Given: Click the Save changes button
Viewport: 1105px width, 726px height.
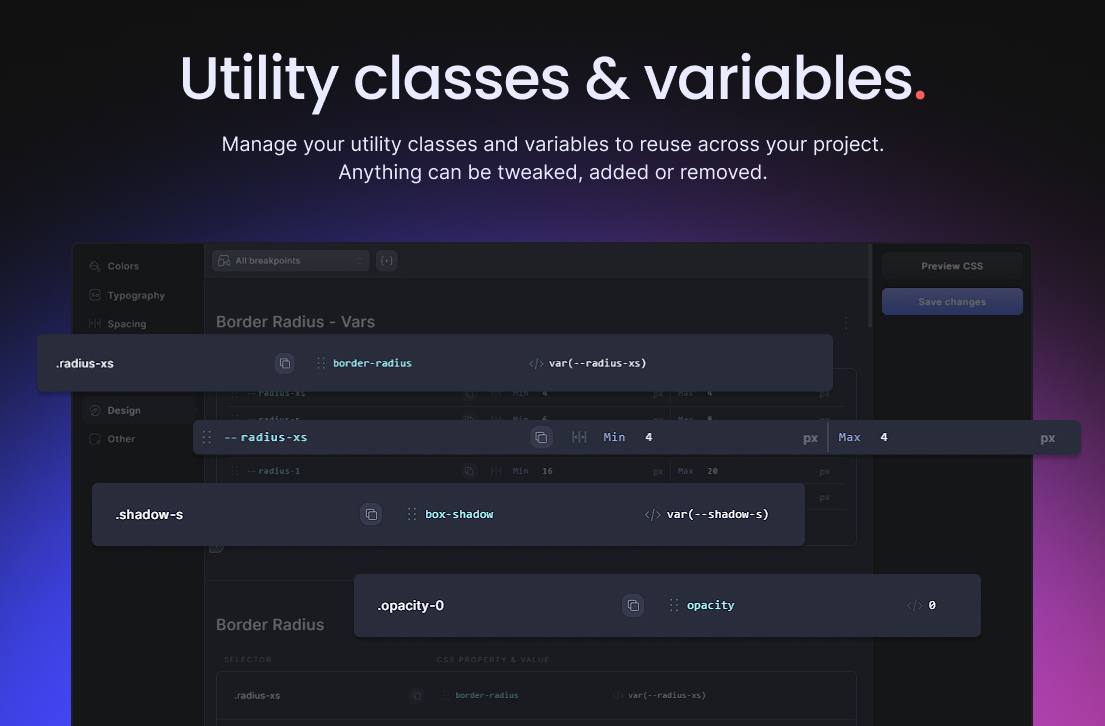Looking at the screenshot, I should 952,302.
